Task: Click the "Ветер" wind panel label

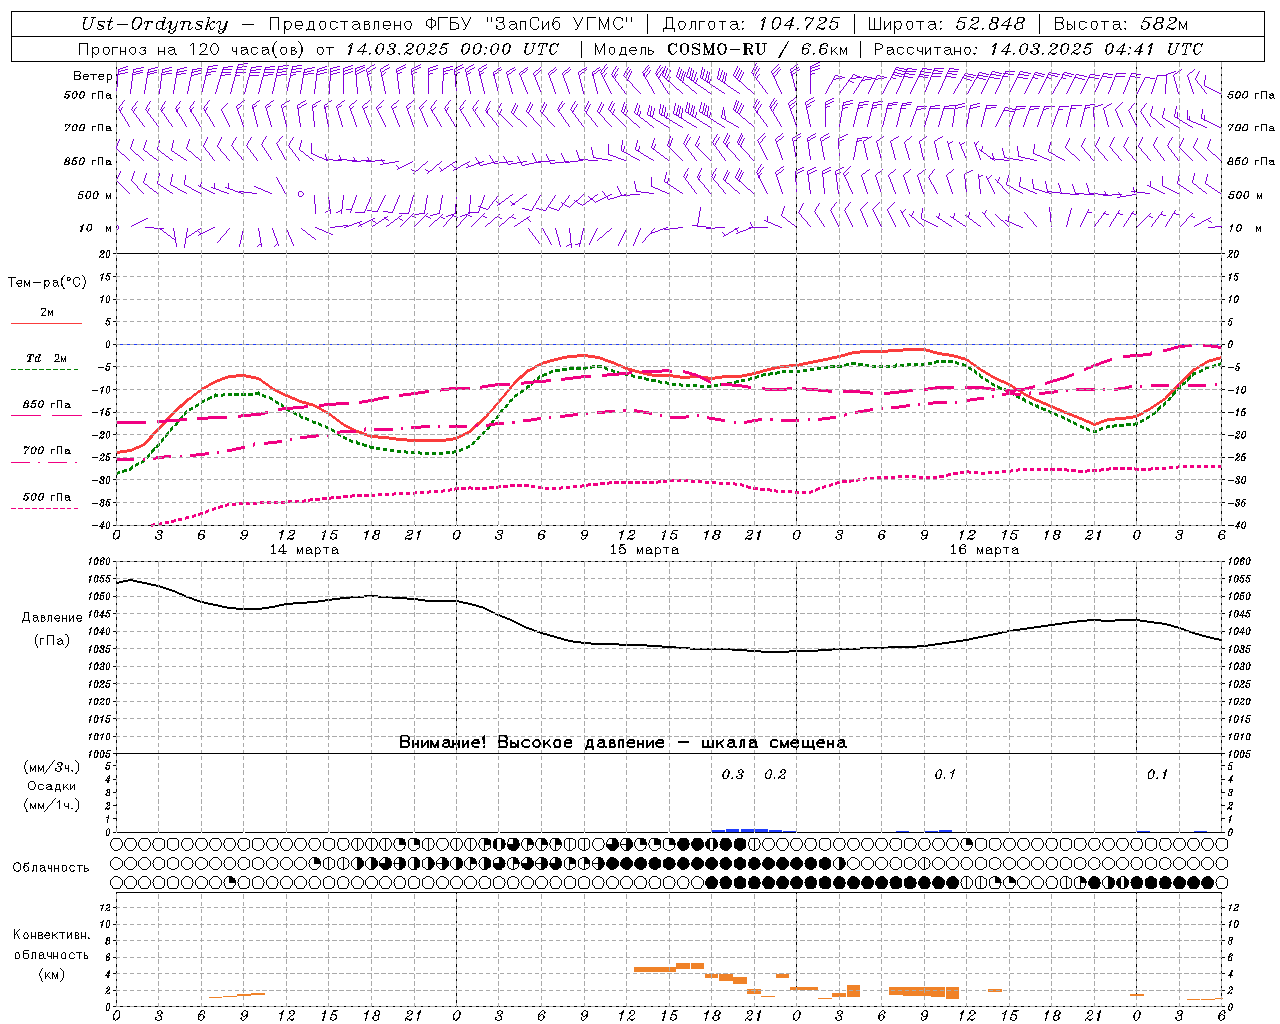Action: click(92, 76)
